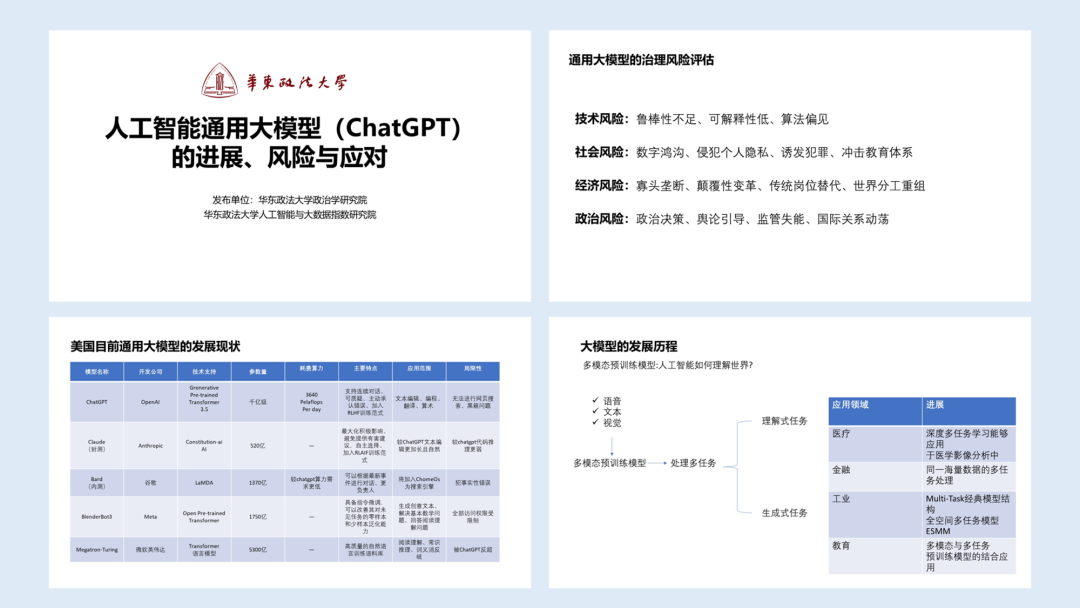Click the '生成式任务' branch label
This screenshot has height=608, width=1080.
[x=785, y=513]
